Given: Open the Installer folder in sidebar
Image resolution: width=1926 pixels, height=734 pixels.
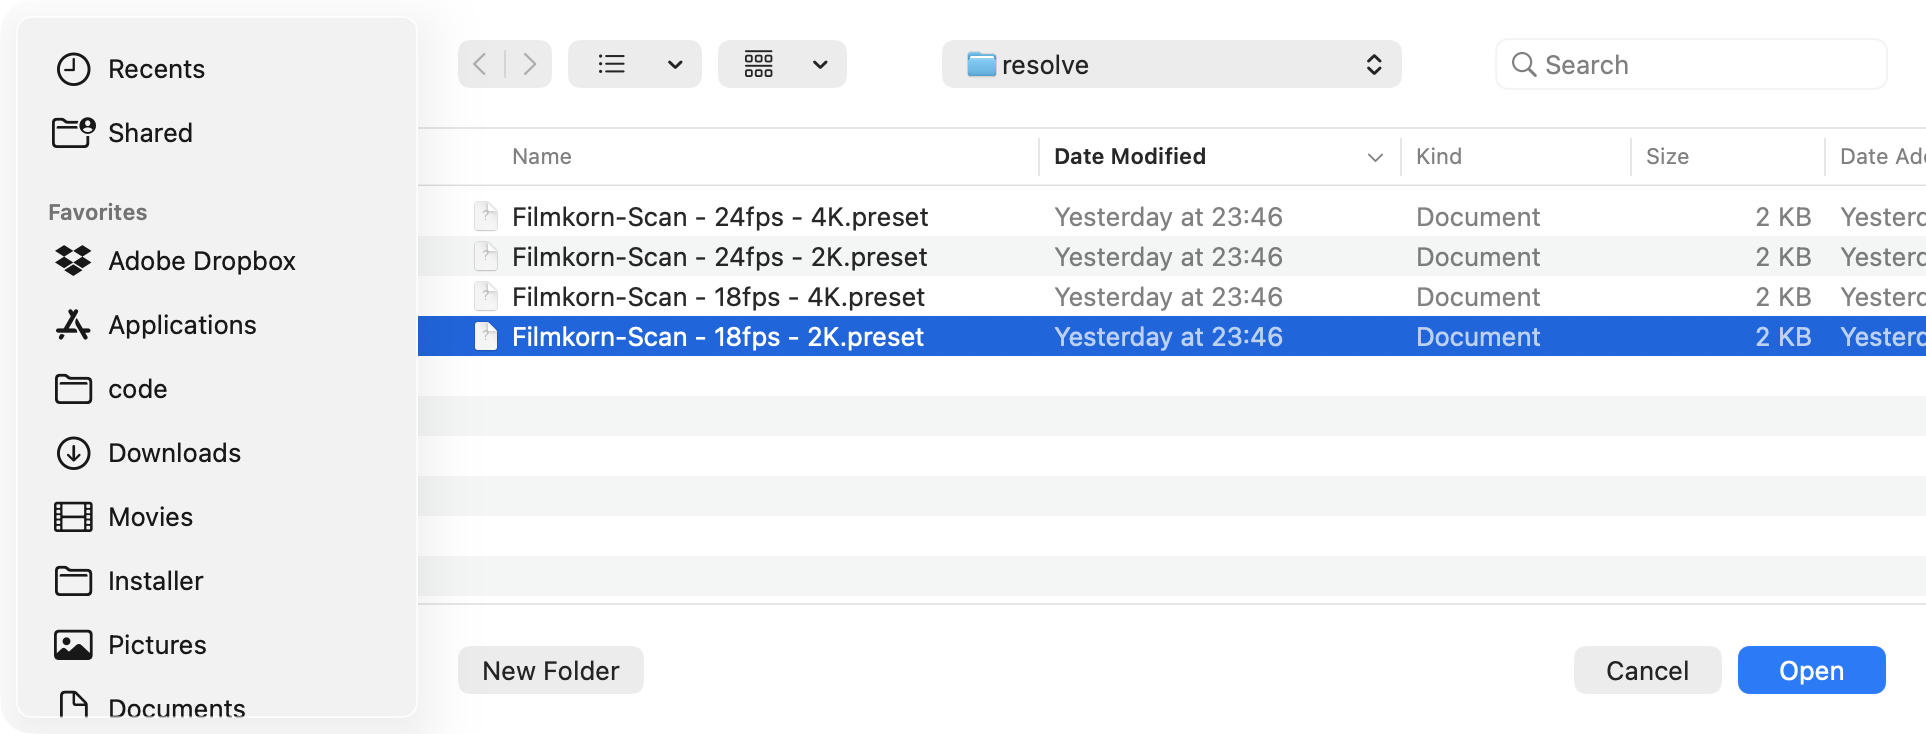Looking at the screenshot, I should click(x=129, y=581).
